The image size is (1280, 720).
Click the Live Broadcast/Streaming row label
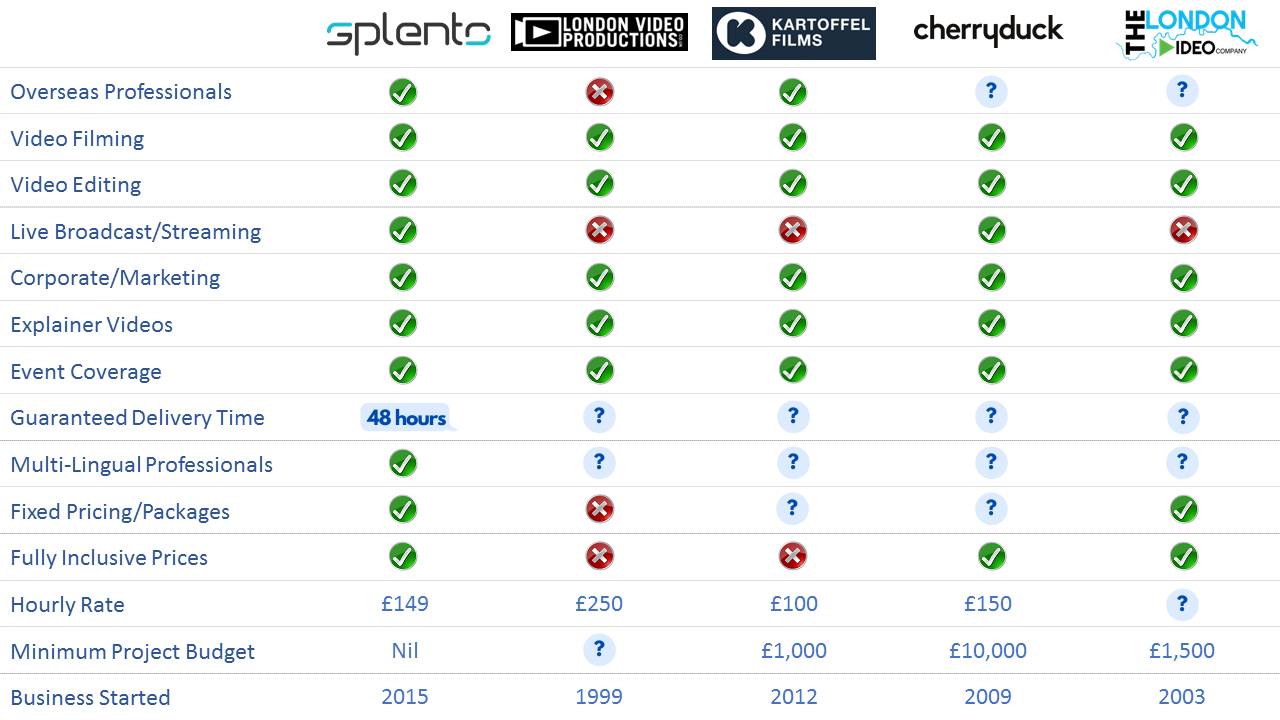click(136, 232)
